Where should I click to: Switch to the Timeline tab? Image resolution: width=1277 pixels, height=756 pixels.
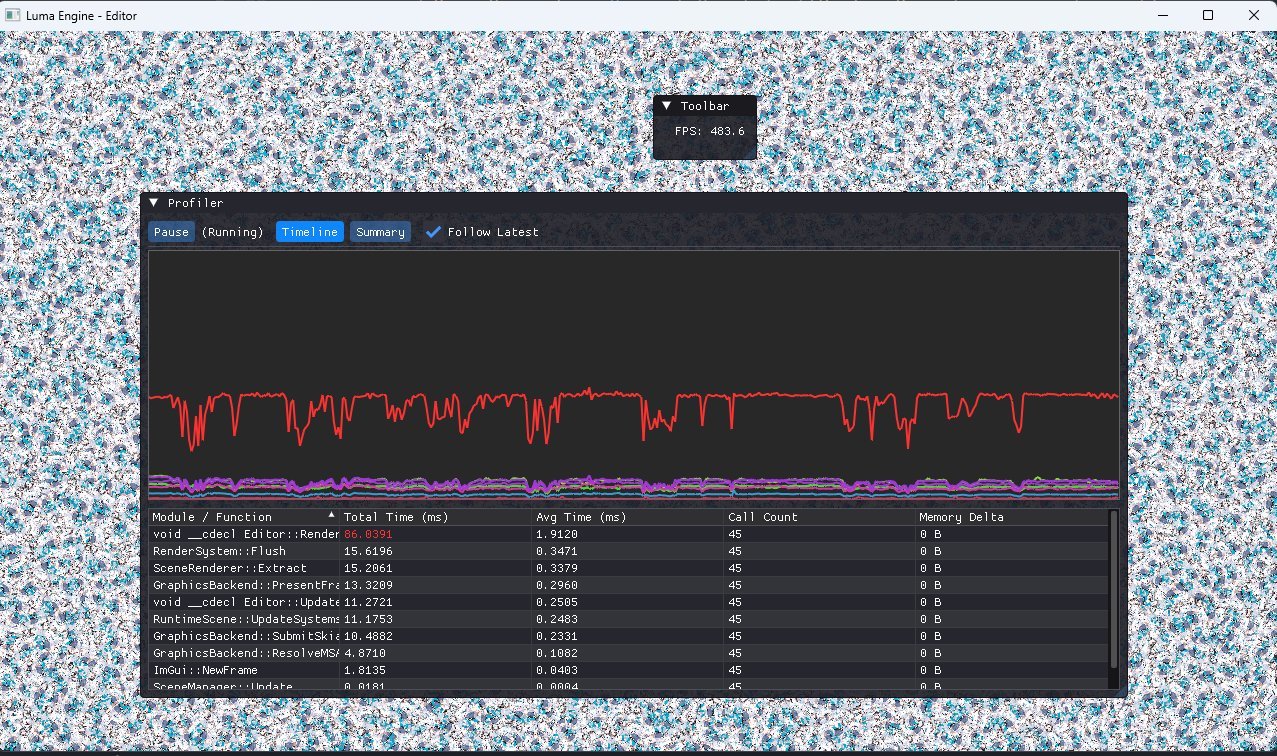(309, 232)
